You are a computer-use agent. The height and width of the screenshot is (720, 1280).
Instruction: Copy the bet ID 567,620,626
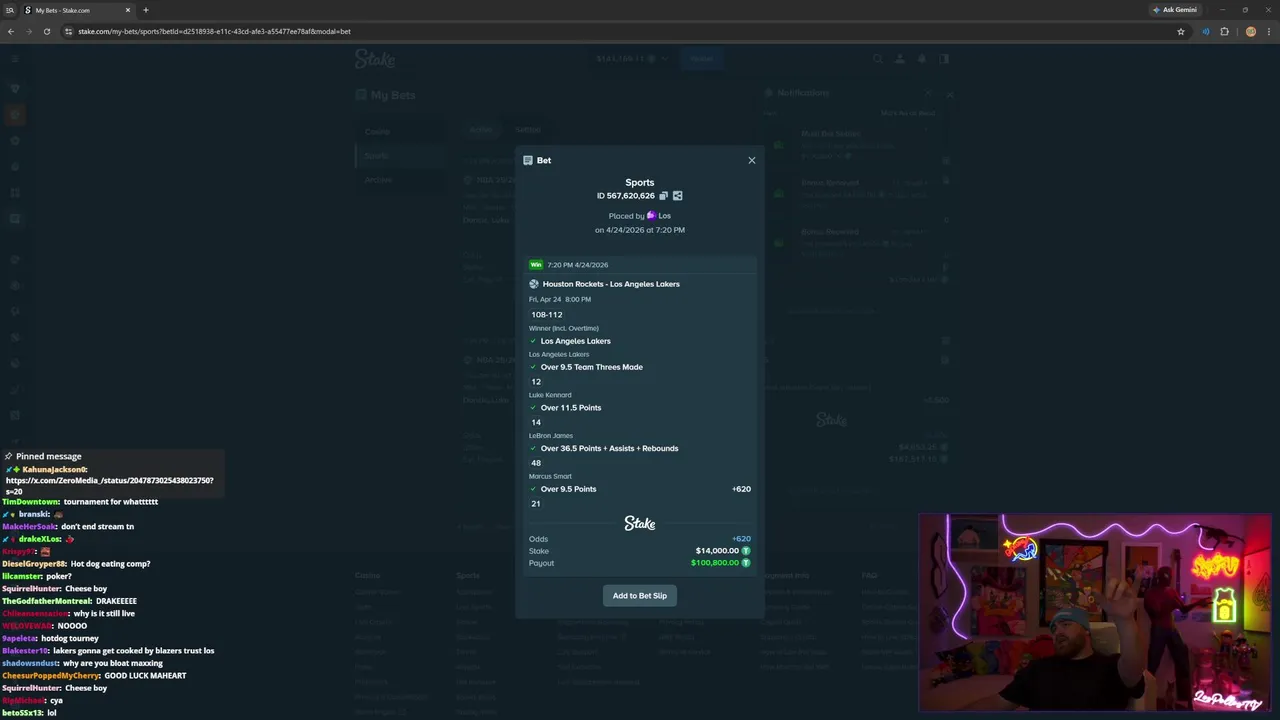click(x=663, y=196)
